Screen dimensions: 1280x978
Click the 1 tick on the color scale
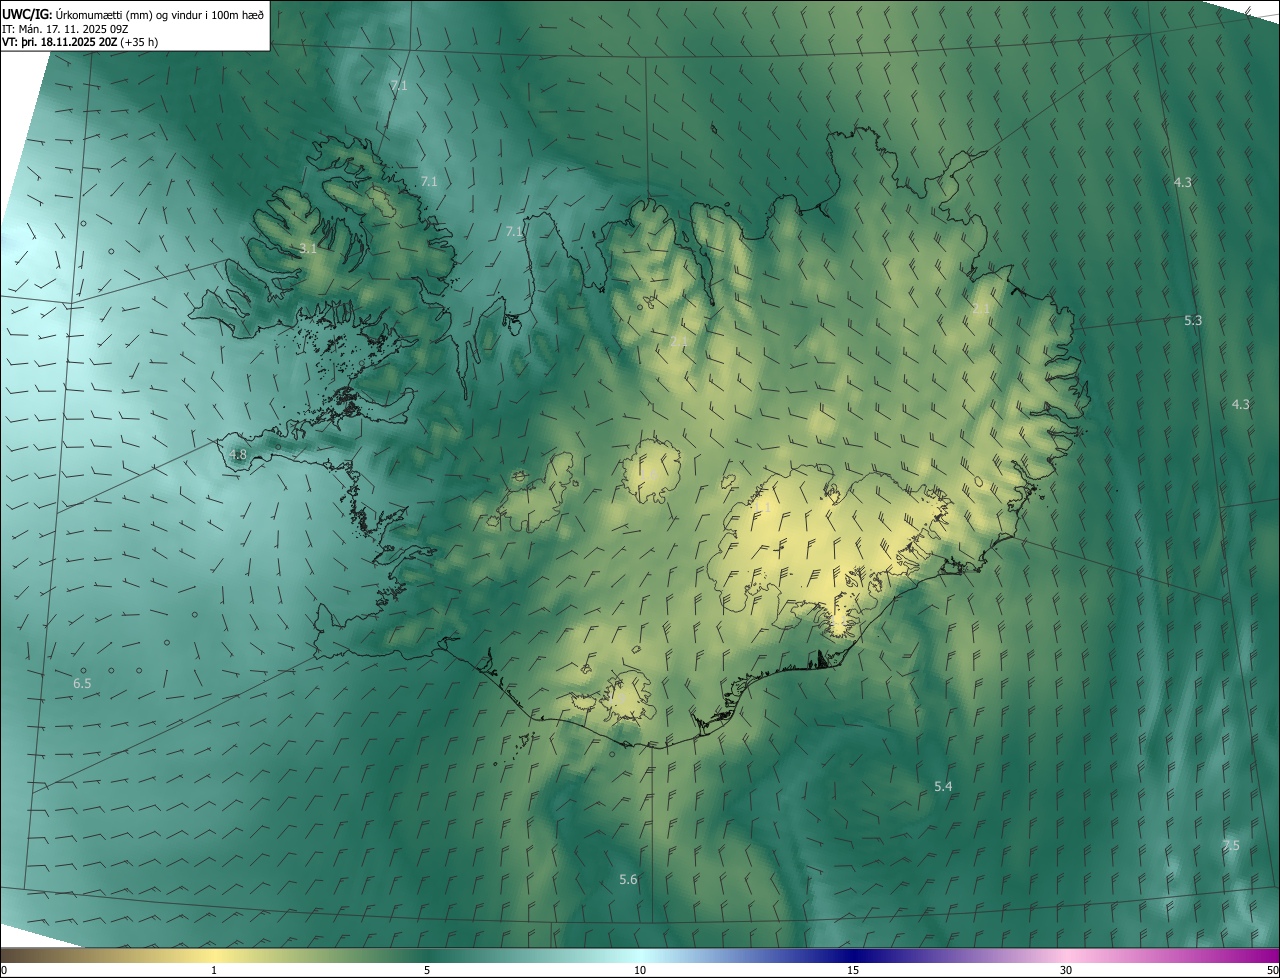coord(214,970)
